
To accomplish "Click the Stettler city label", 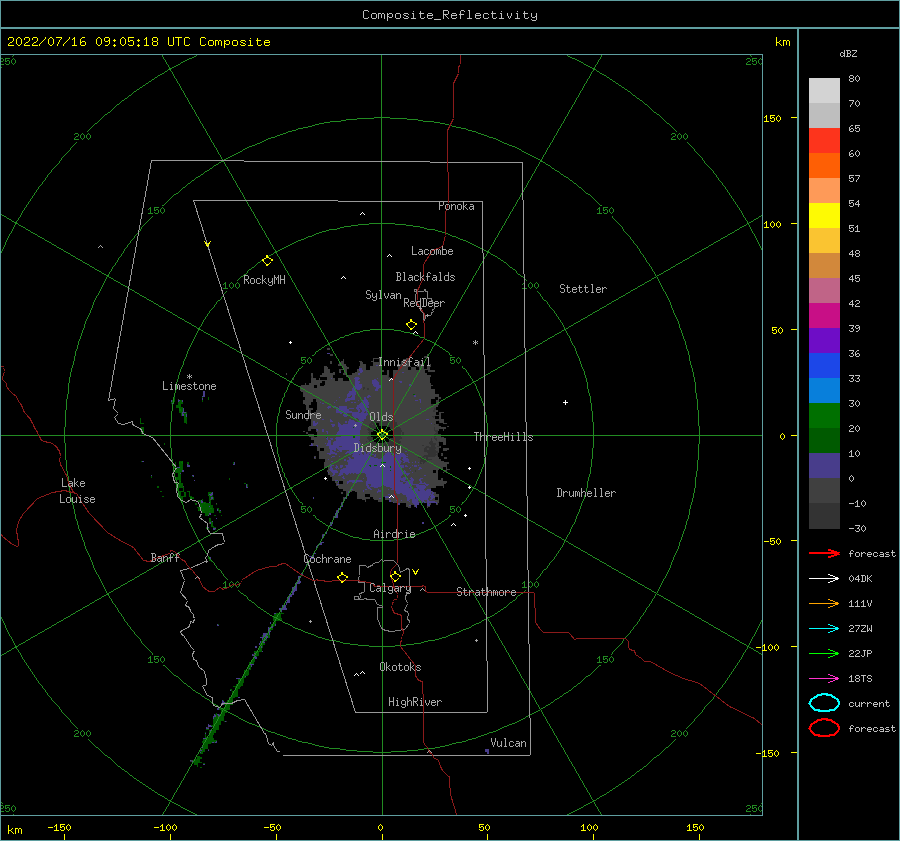I will tap(583, 289).
